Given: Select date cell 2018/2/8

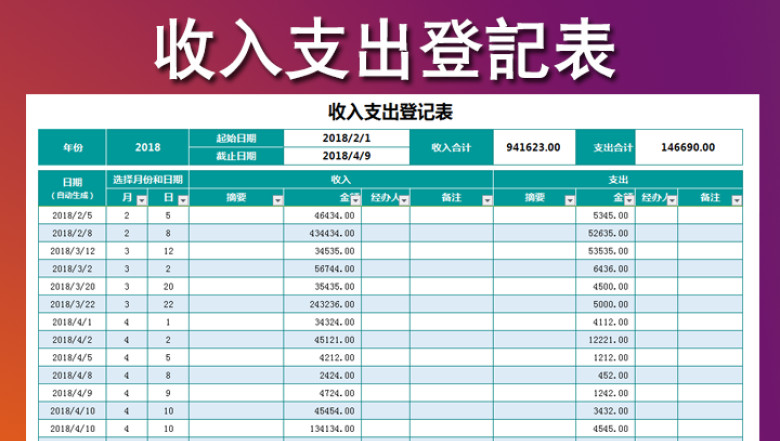Looking at the screenshot, I should pyautogui.click(x=72, y=233).
